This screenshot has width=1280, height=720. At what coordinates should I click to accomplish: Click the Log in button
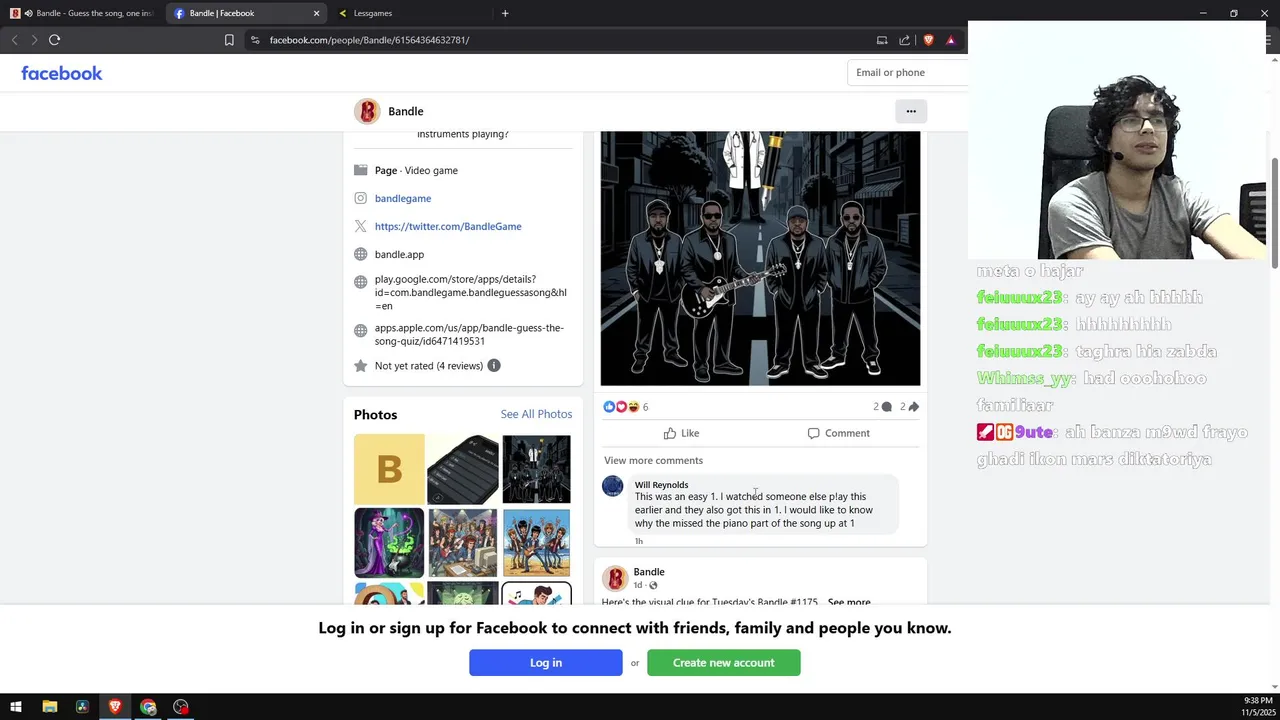(x=546, y=663)
